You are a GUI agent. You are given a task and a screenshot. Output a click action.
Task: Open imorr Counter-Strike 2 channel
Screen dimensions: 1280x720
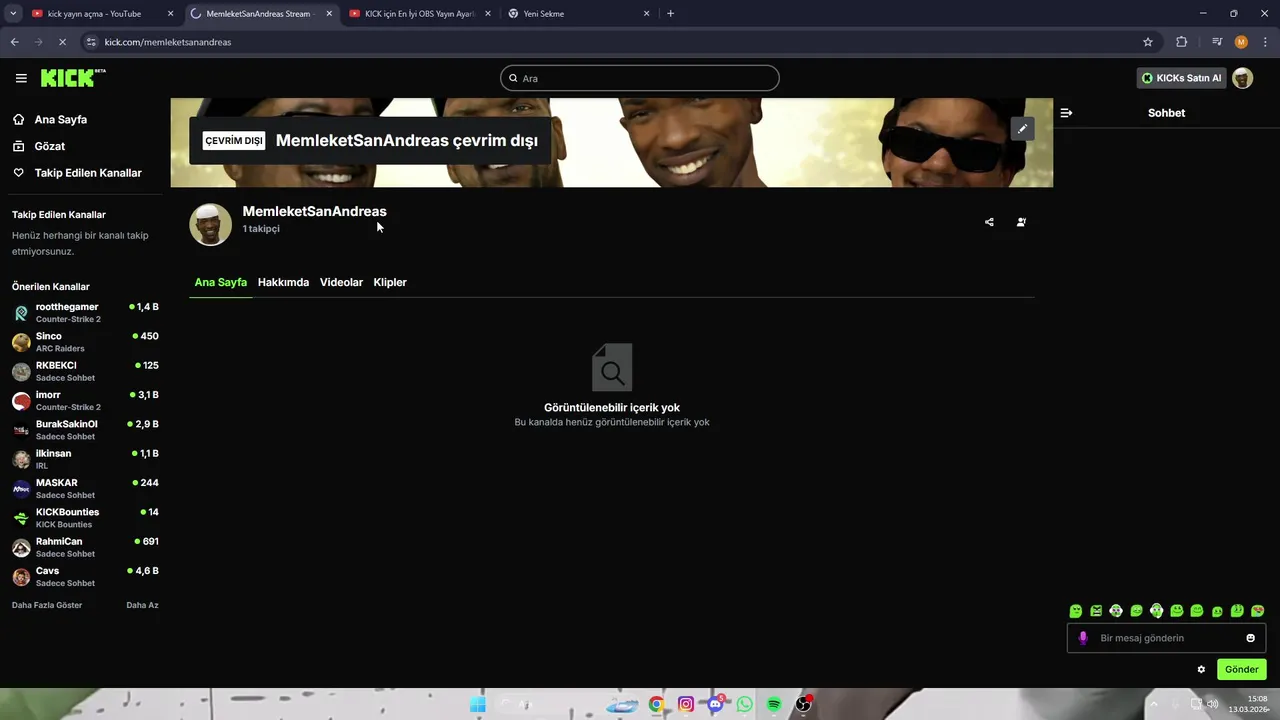pyautogui.click(x=85, y=400)
